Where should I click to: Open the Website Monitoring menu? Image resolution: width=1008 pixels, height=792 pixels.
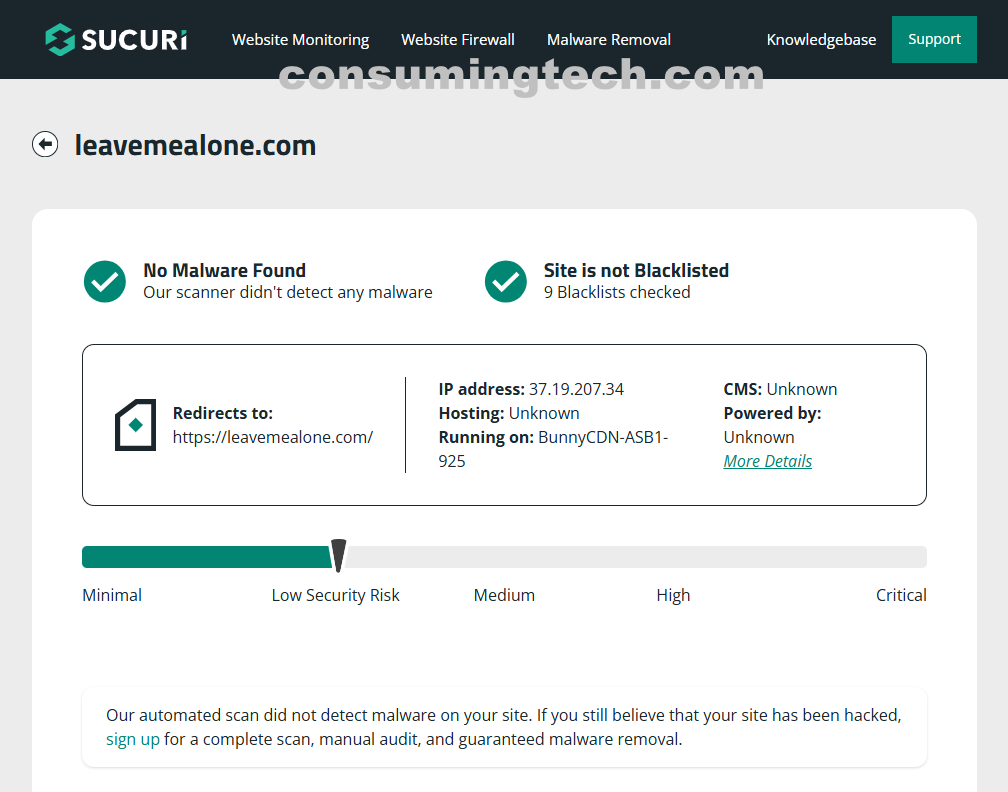[x=300, y=40]
